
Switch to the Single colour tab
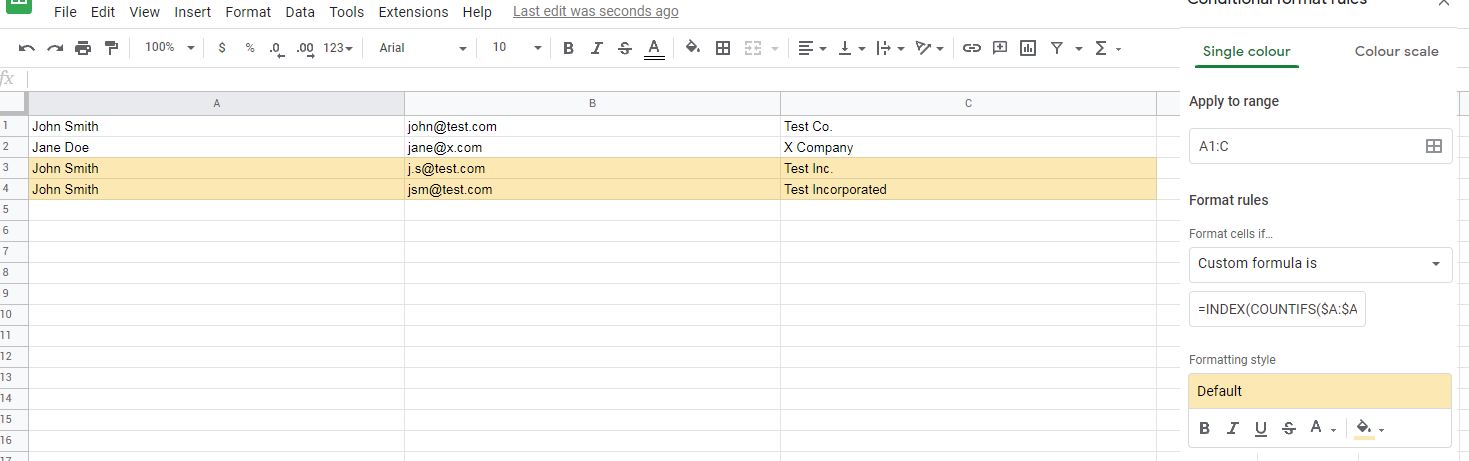[x=1246, y=51]
